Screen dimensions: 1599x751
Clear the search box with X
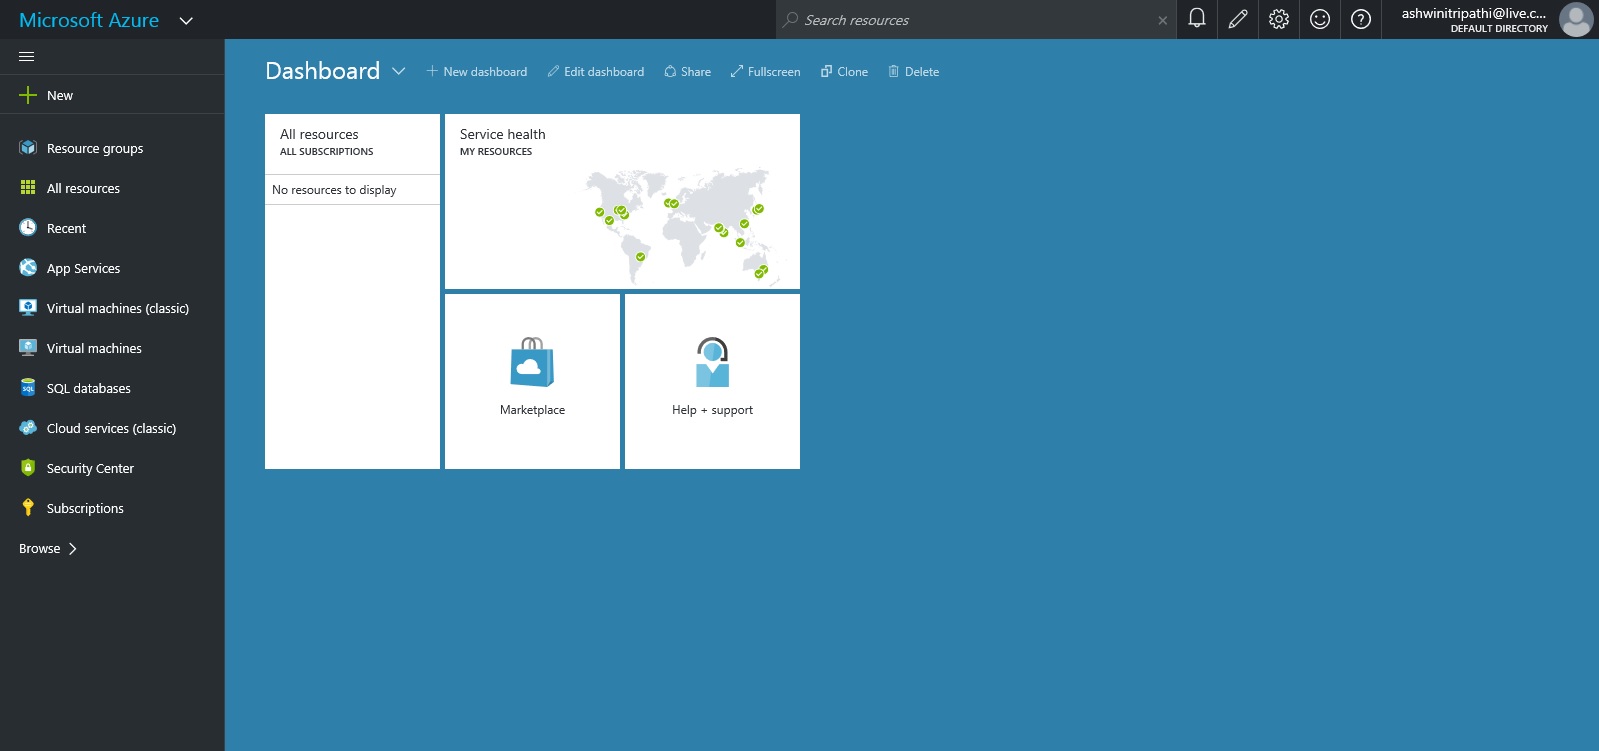tap(1162, 20)
